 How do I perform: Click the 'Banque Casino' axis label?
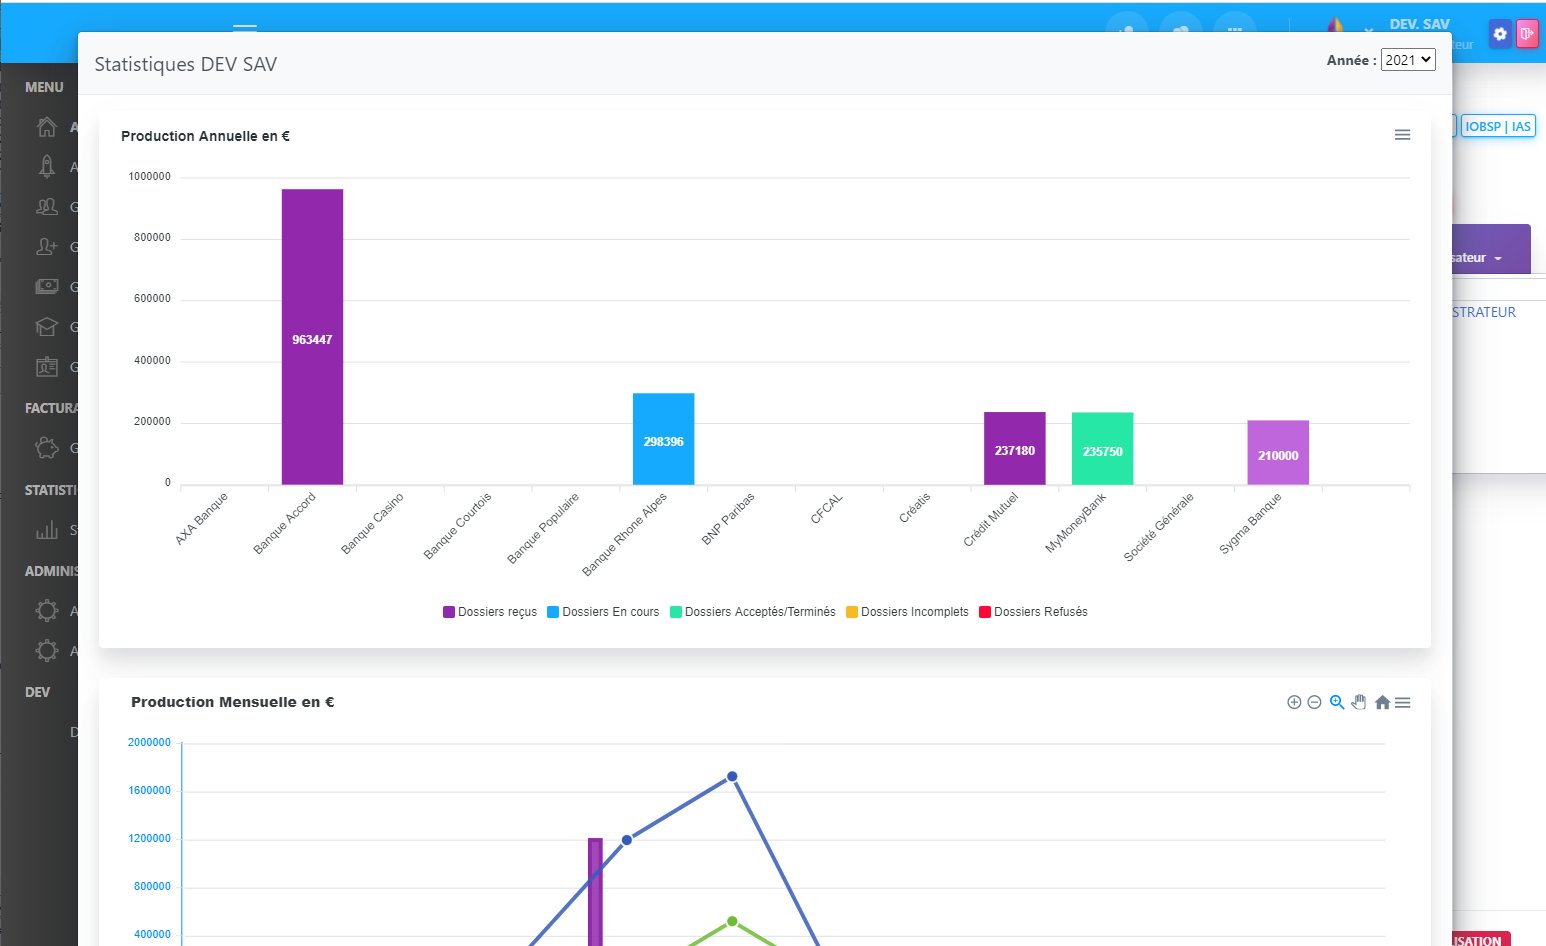pos(372,524)
